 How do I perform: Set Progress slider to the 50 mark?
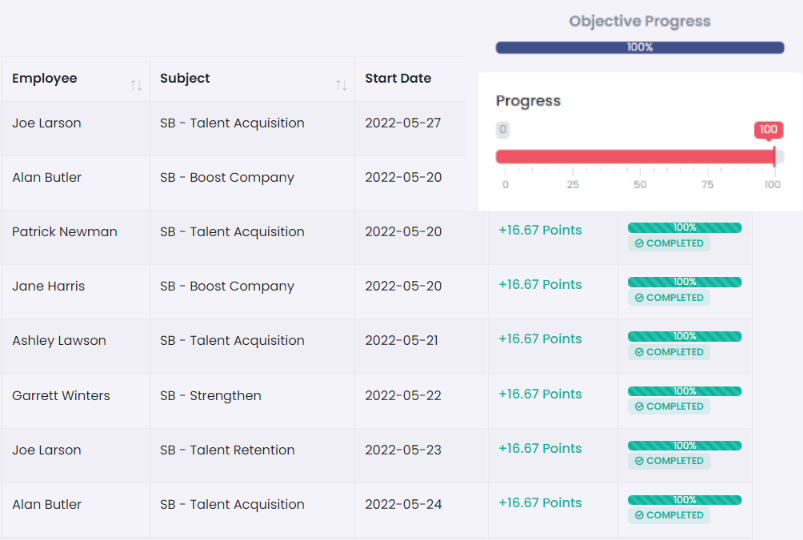[x=640, y=156]
